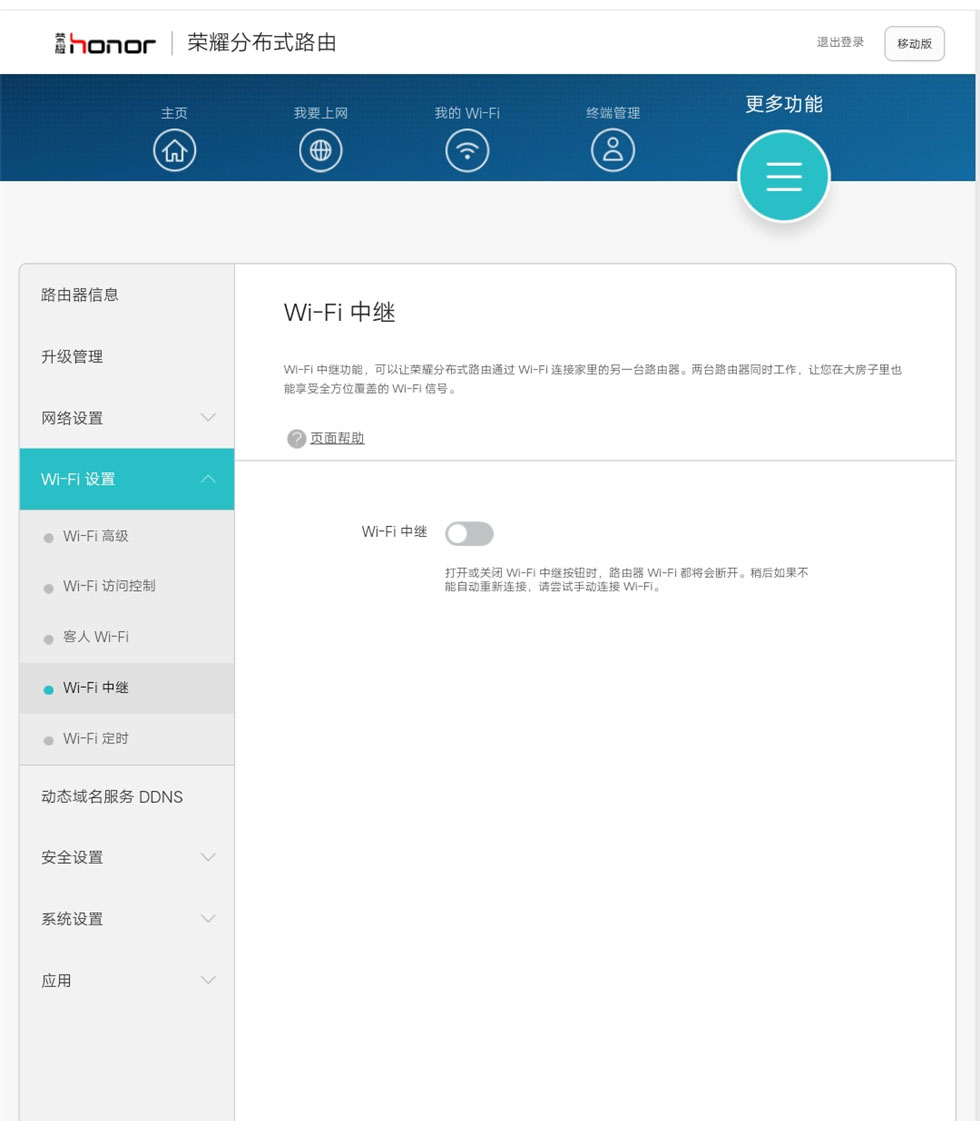Click the question mark help icon
The image size is (980, 1121).
pos(296,439)
